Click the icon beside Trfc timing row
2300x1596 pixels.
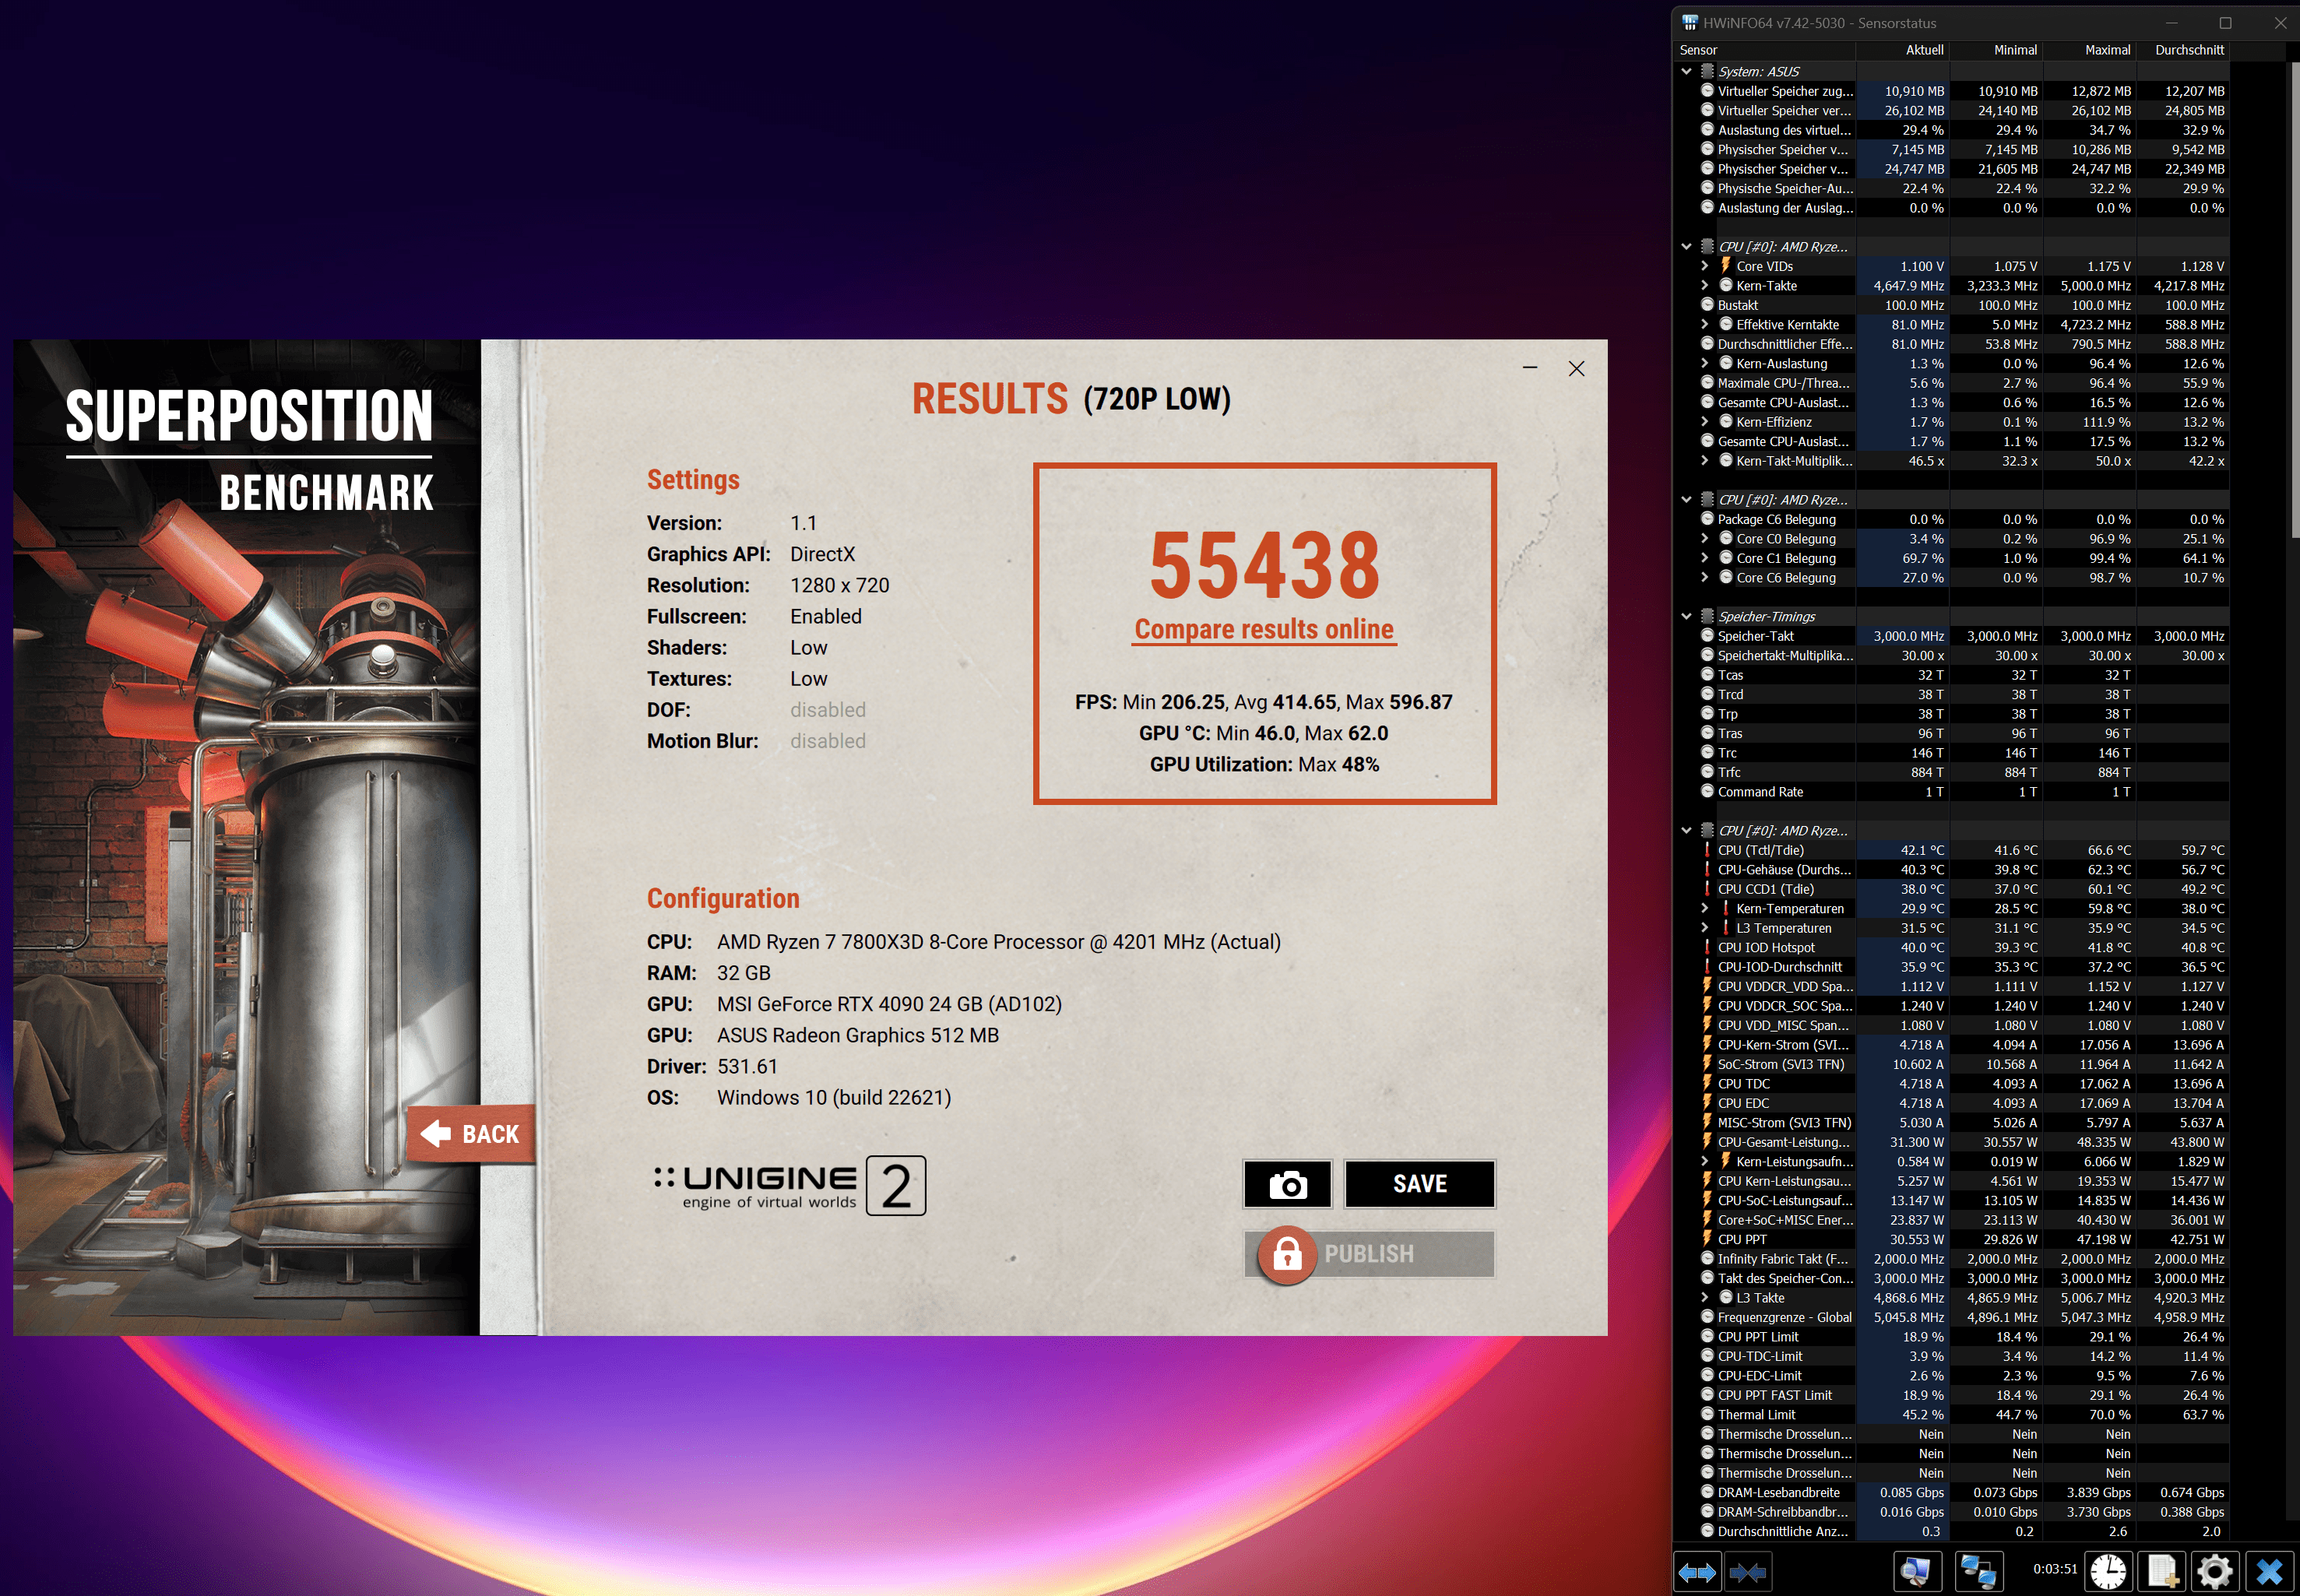tap(1708, 772)
